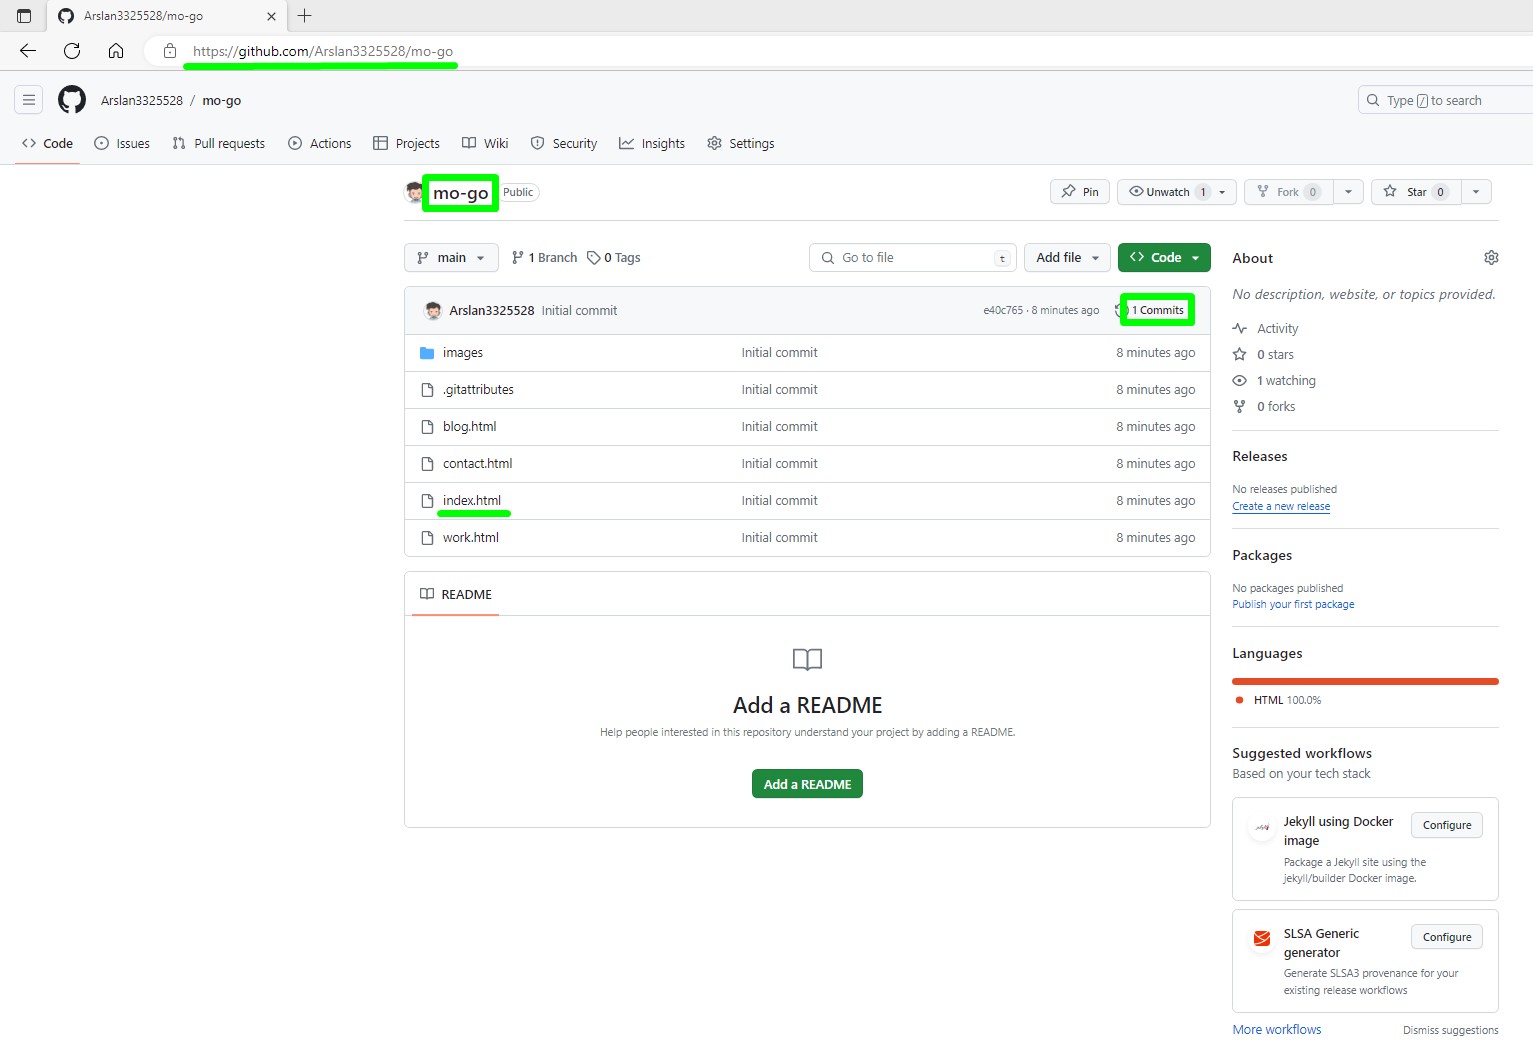Click the Create a new release link
This screenshot has height=1040, width=1533.
tap(1281, 507)
